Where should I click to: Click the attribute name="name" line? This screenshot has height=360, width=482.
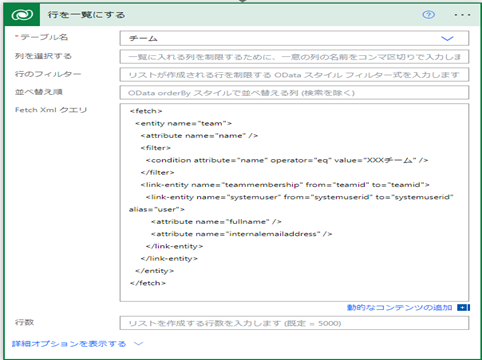199,136
